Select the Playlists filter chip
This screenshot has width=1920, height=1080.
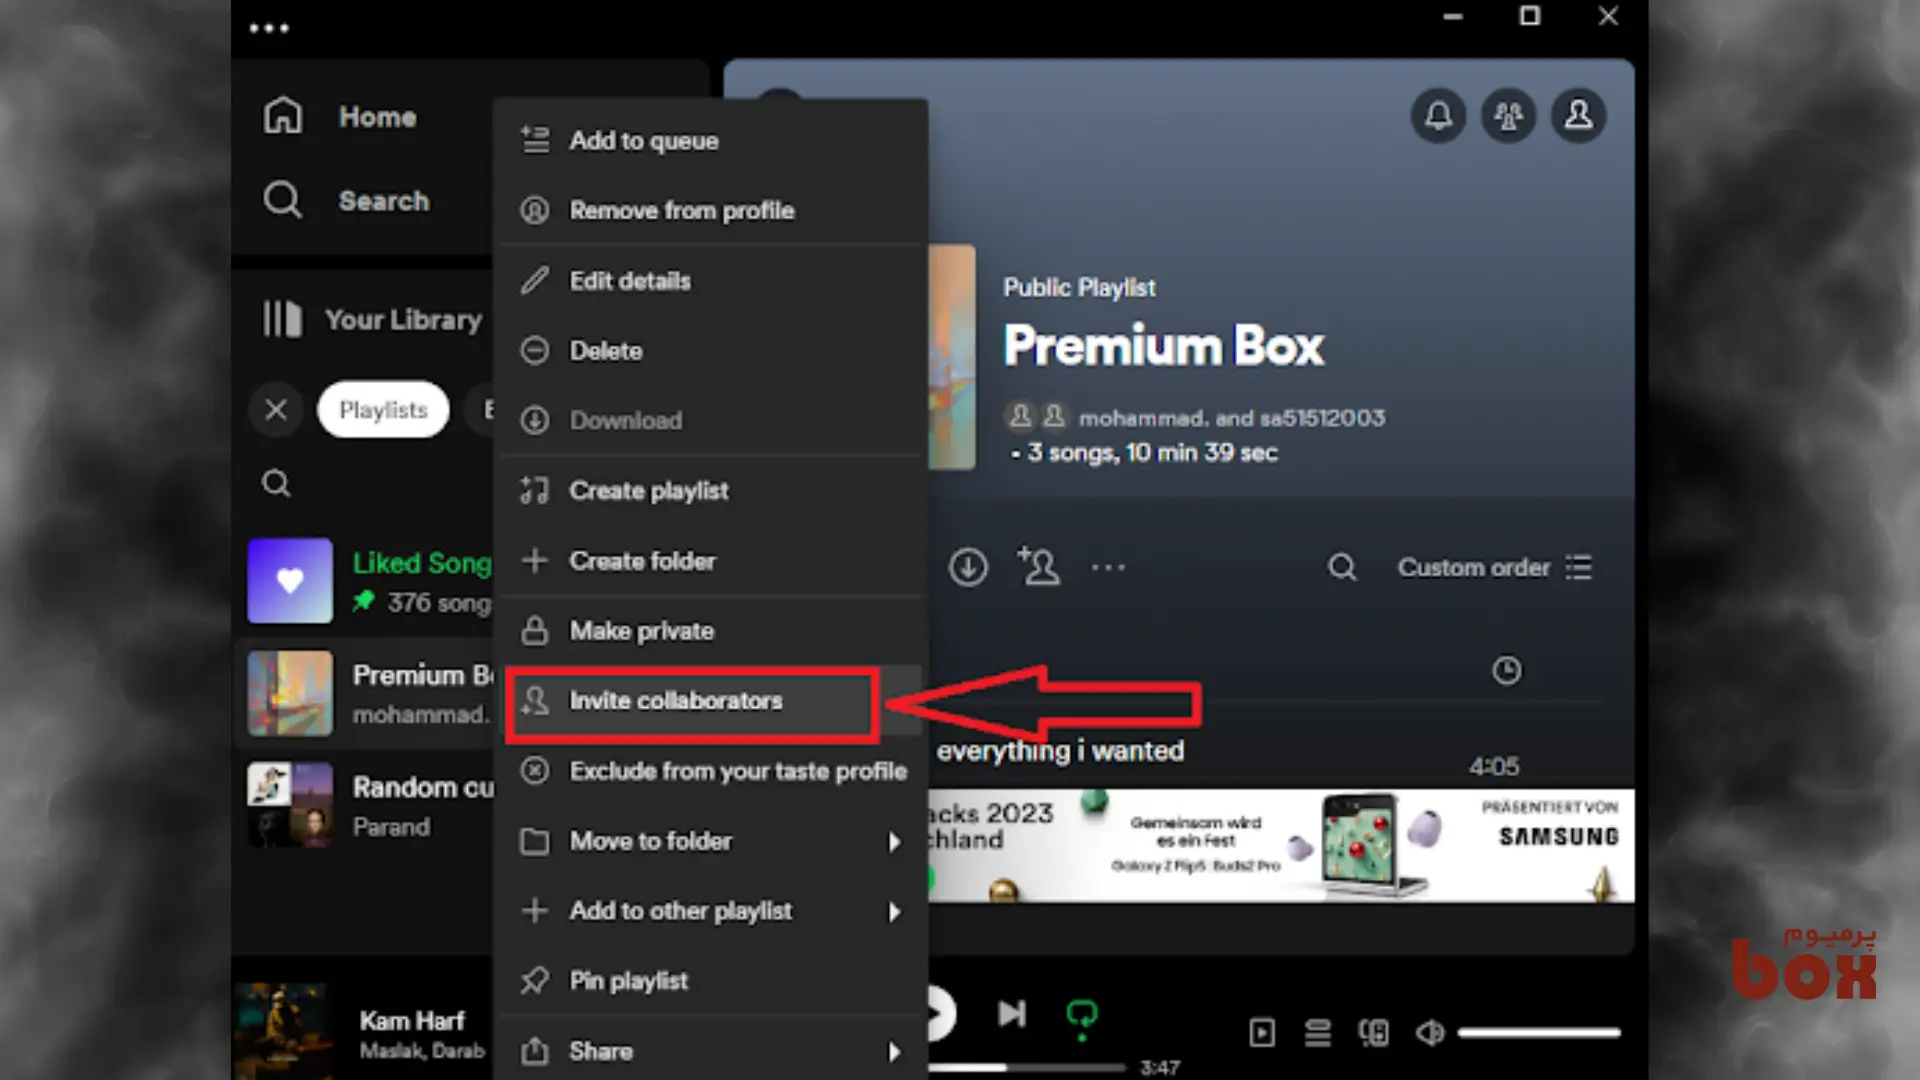pyautogui.click(x=383, y=409)
